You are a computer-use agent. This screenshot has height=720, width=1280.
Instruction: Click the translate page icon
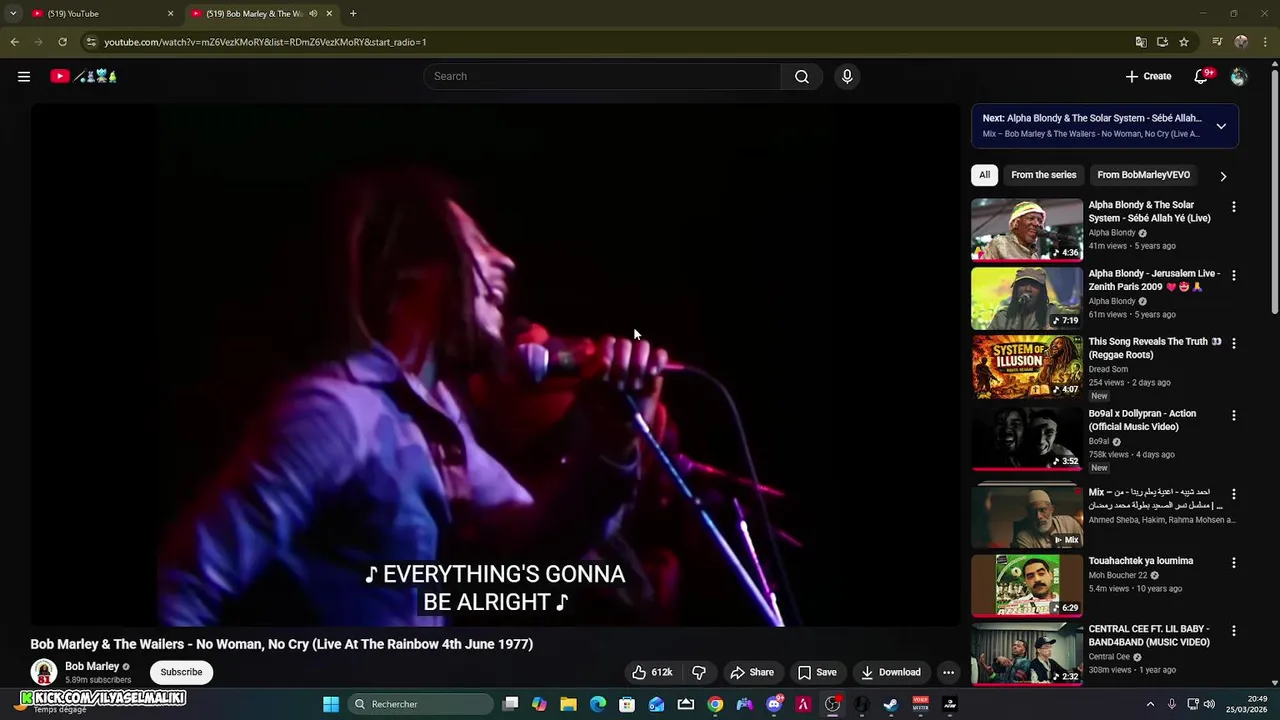(1141, 42)
